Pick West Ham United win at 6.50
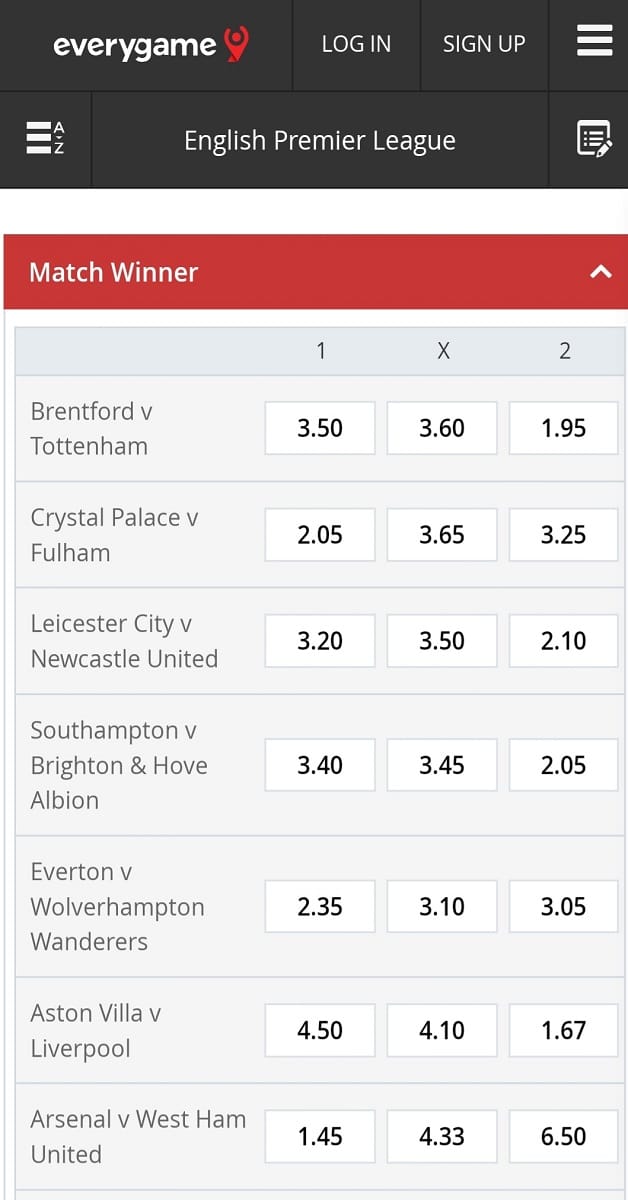Viewport: 628px width, 1200px height. (x=563, y=1136)
